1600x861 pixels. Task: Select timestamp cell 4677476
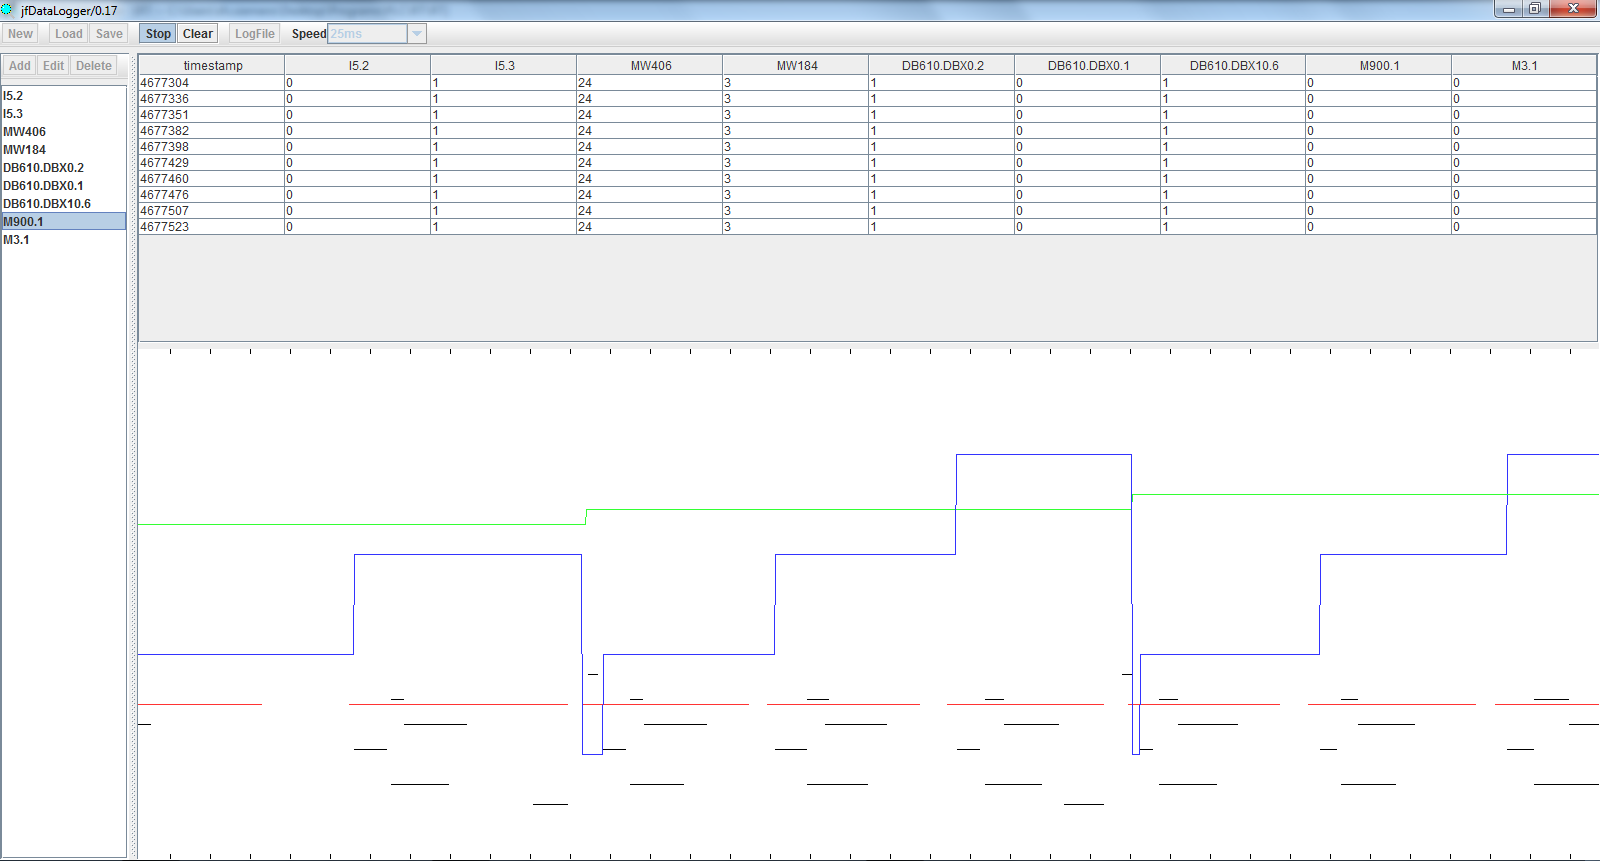pyautogui.click(x=212, y=195)
